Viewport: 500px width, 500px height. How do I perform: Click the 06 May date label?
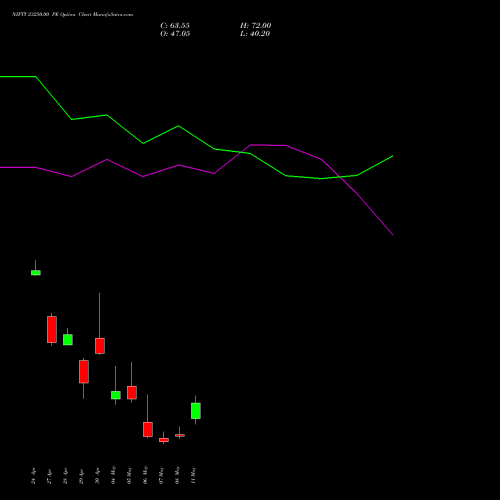145,475
